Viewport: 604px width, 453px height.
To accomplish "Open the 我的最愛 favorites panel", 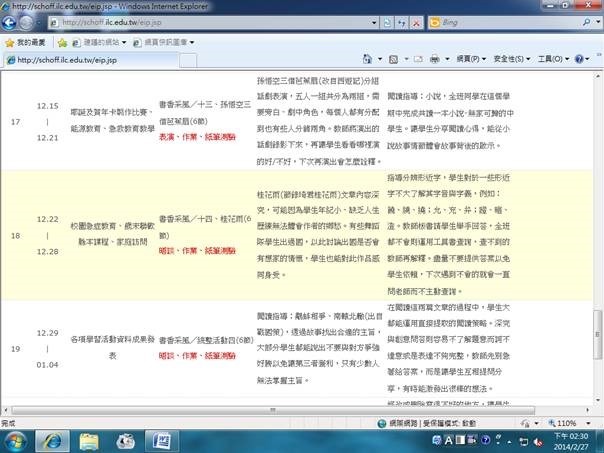I will [x=26, y=42].
